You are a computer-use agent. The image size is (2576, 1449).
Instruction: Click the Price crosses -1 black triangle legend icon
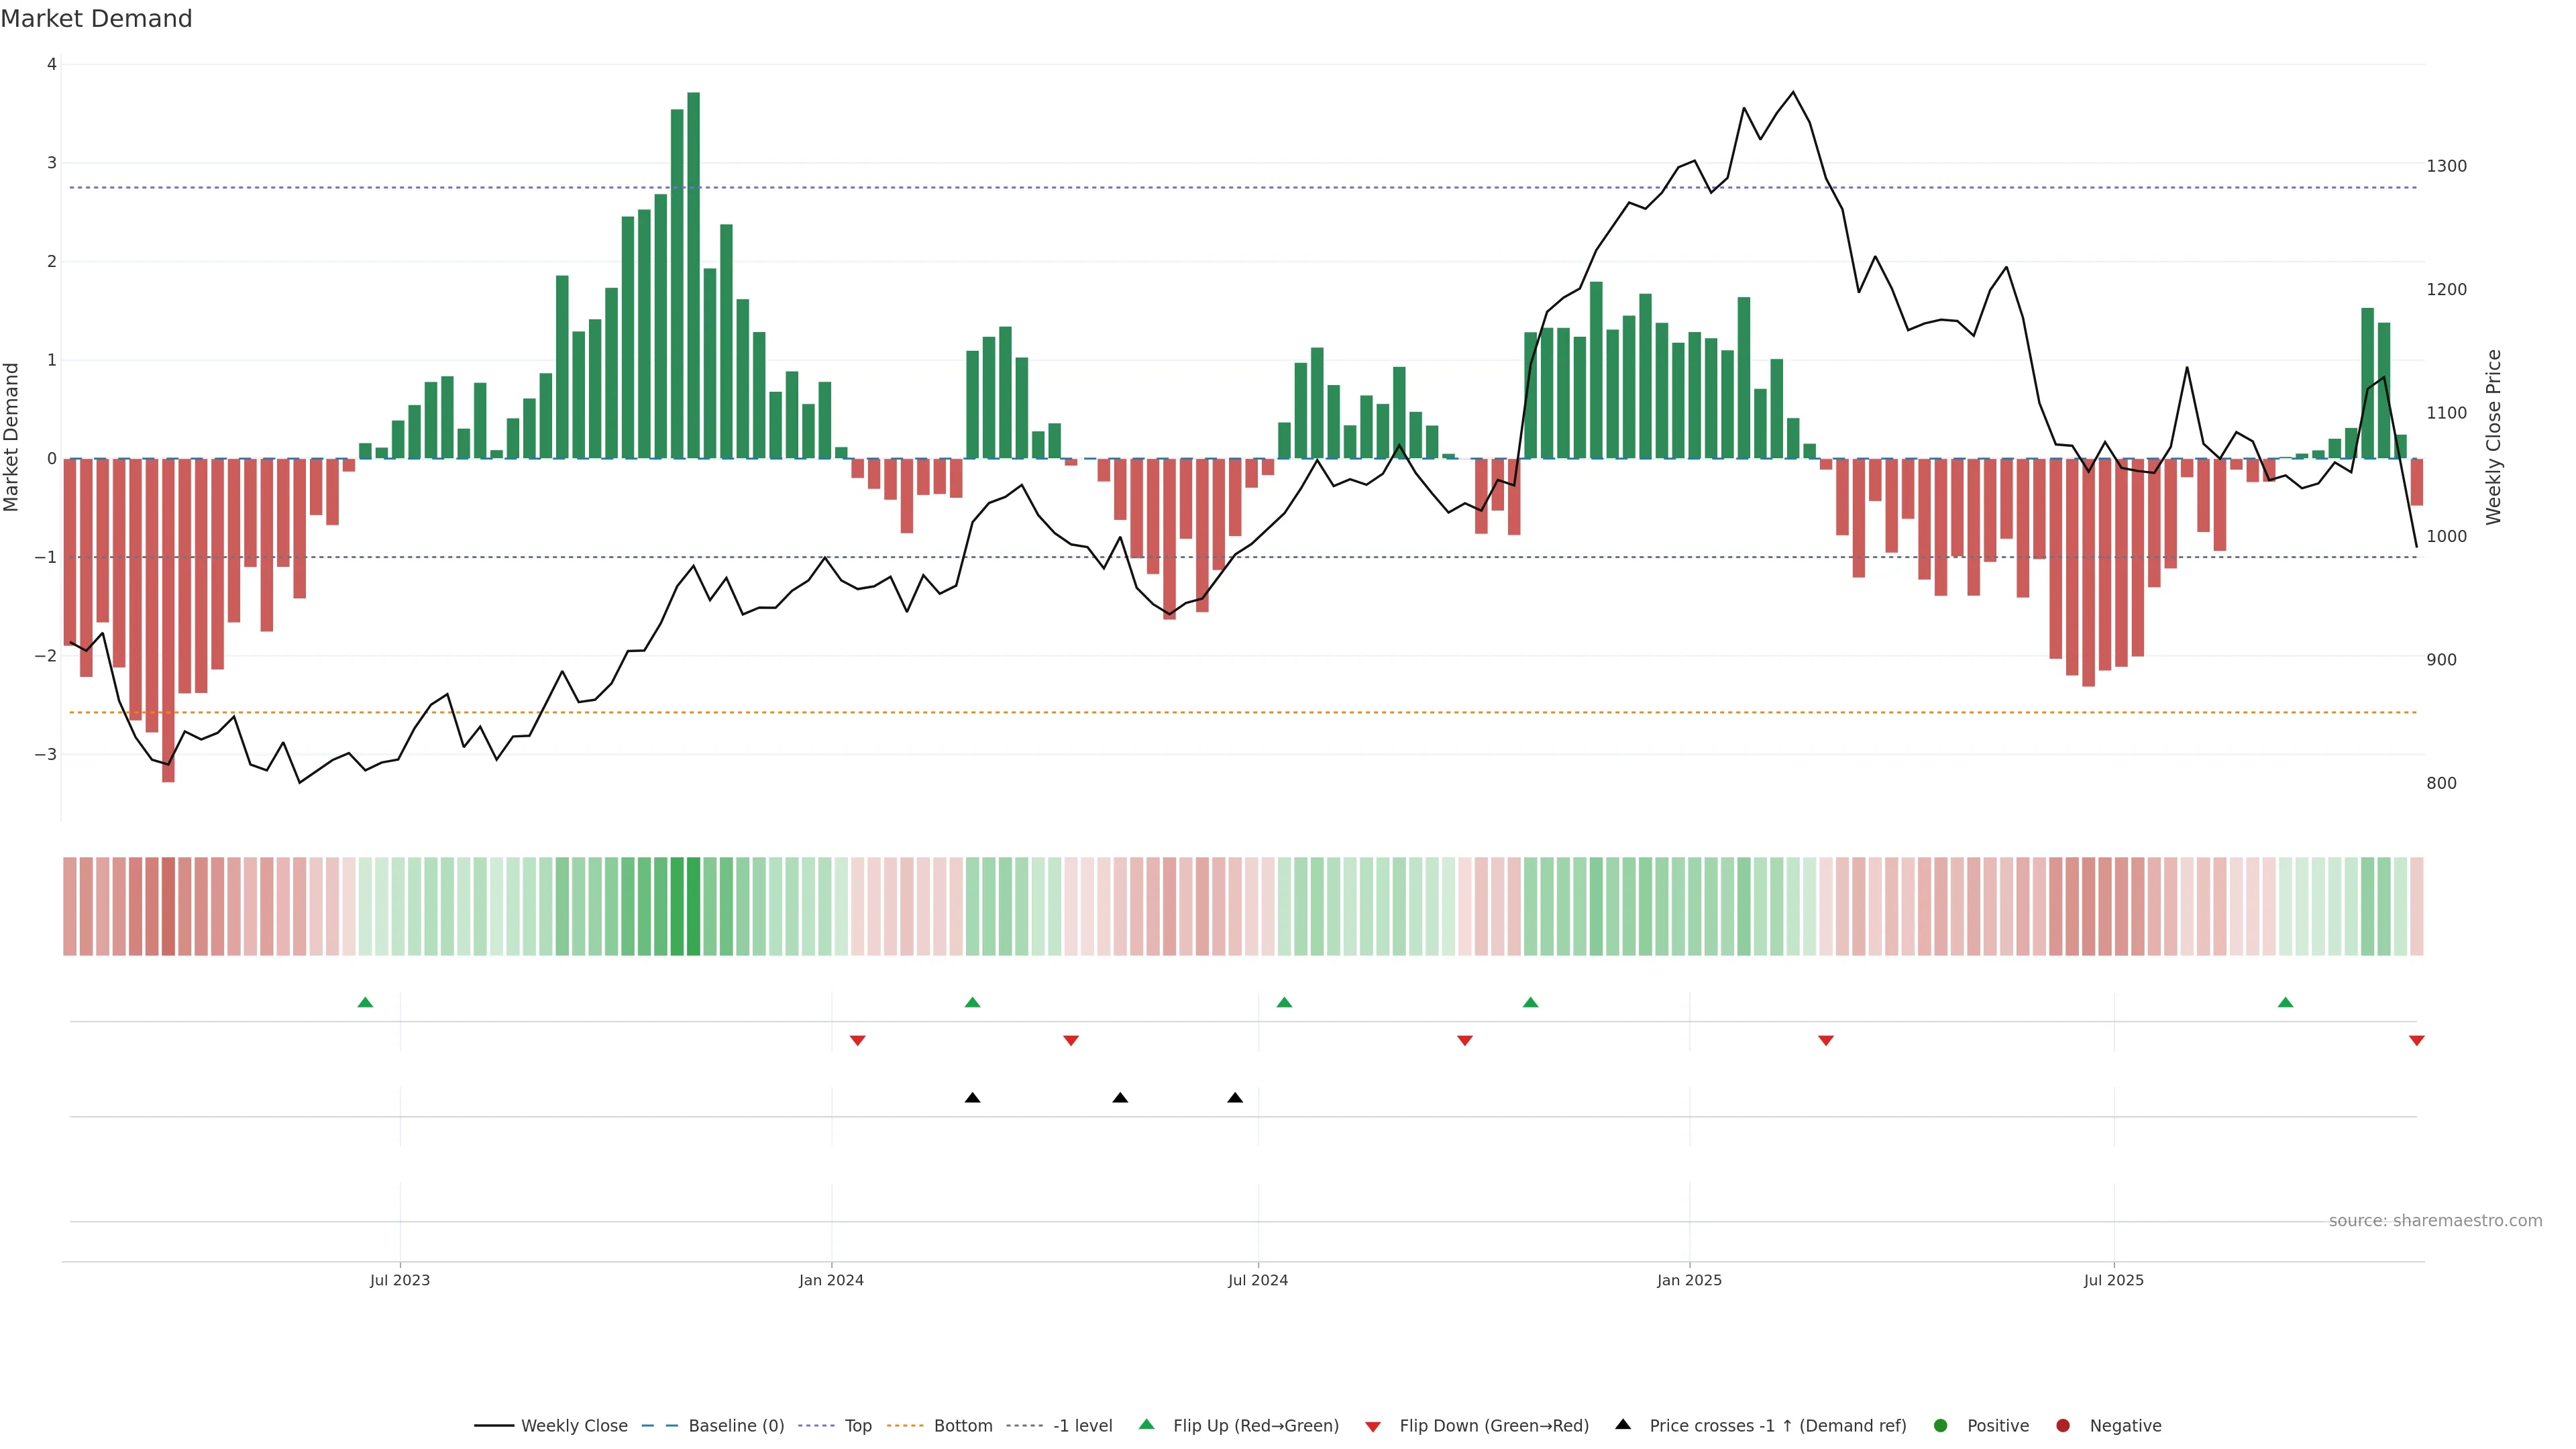coord(1623,1425)
